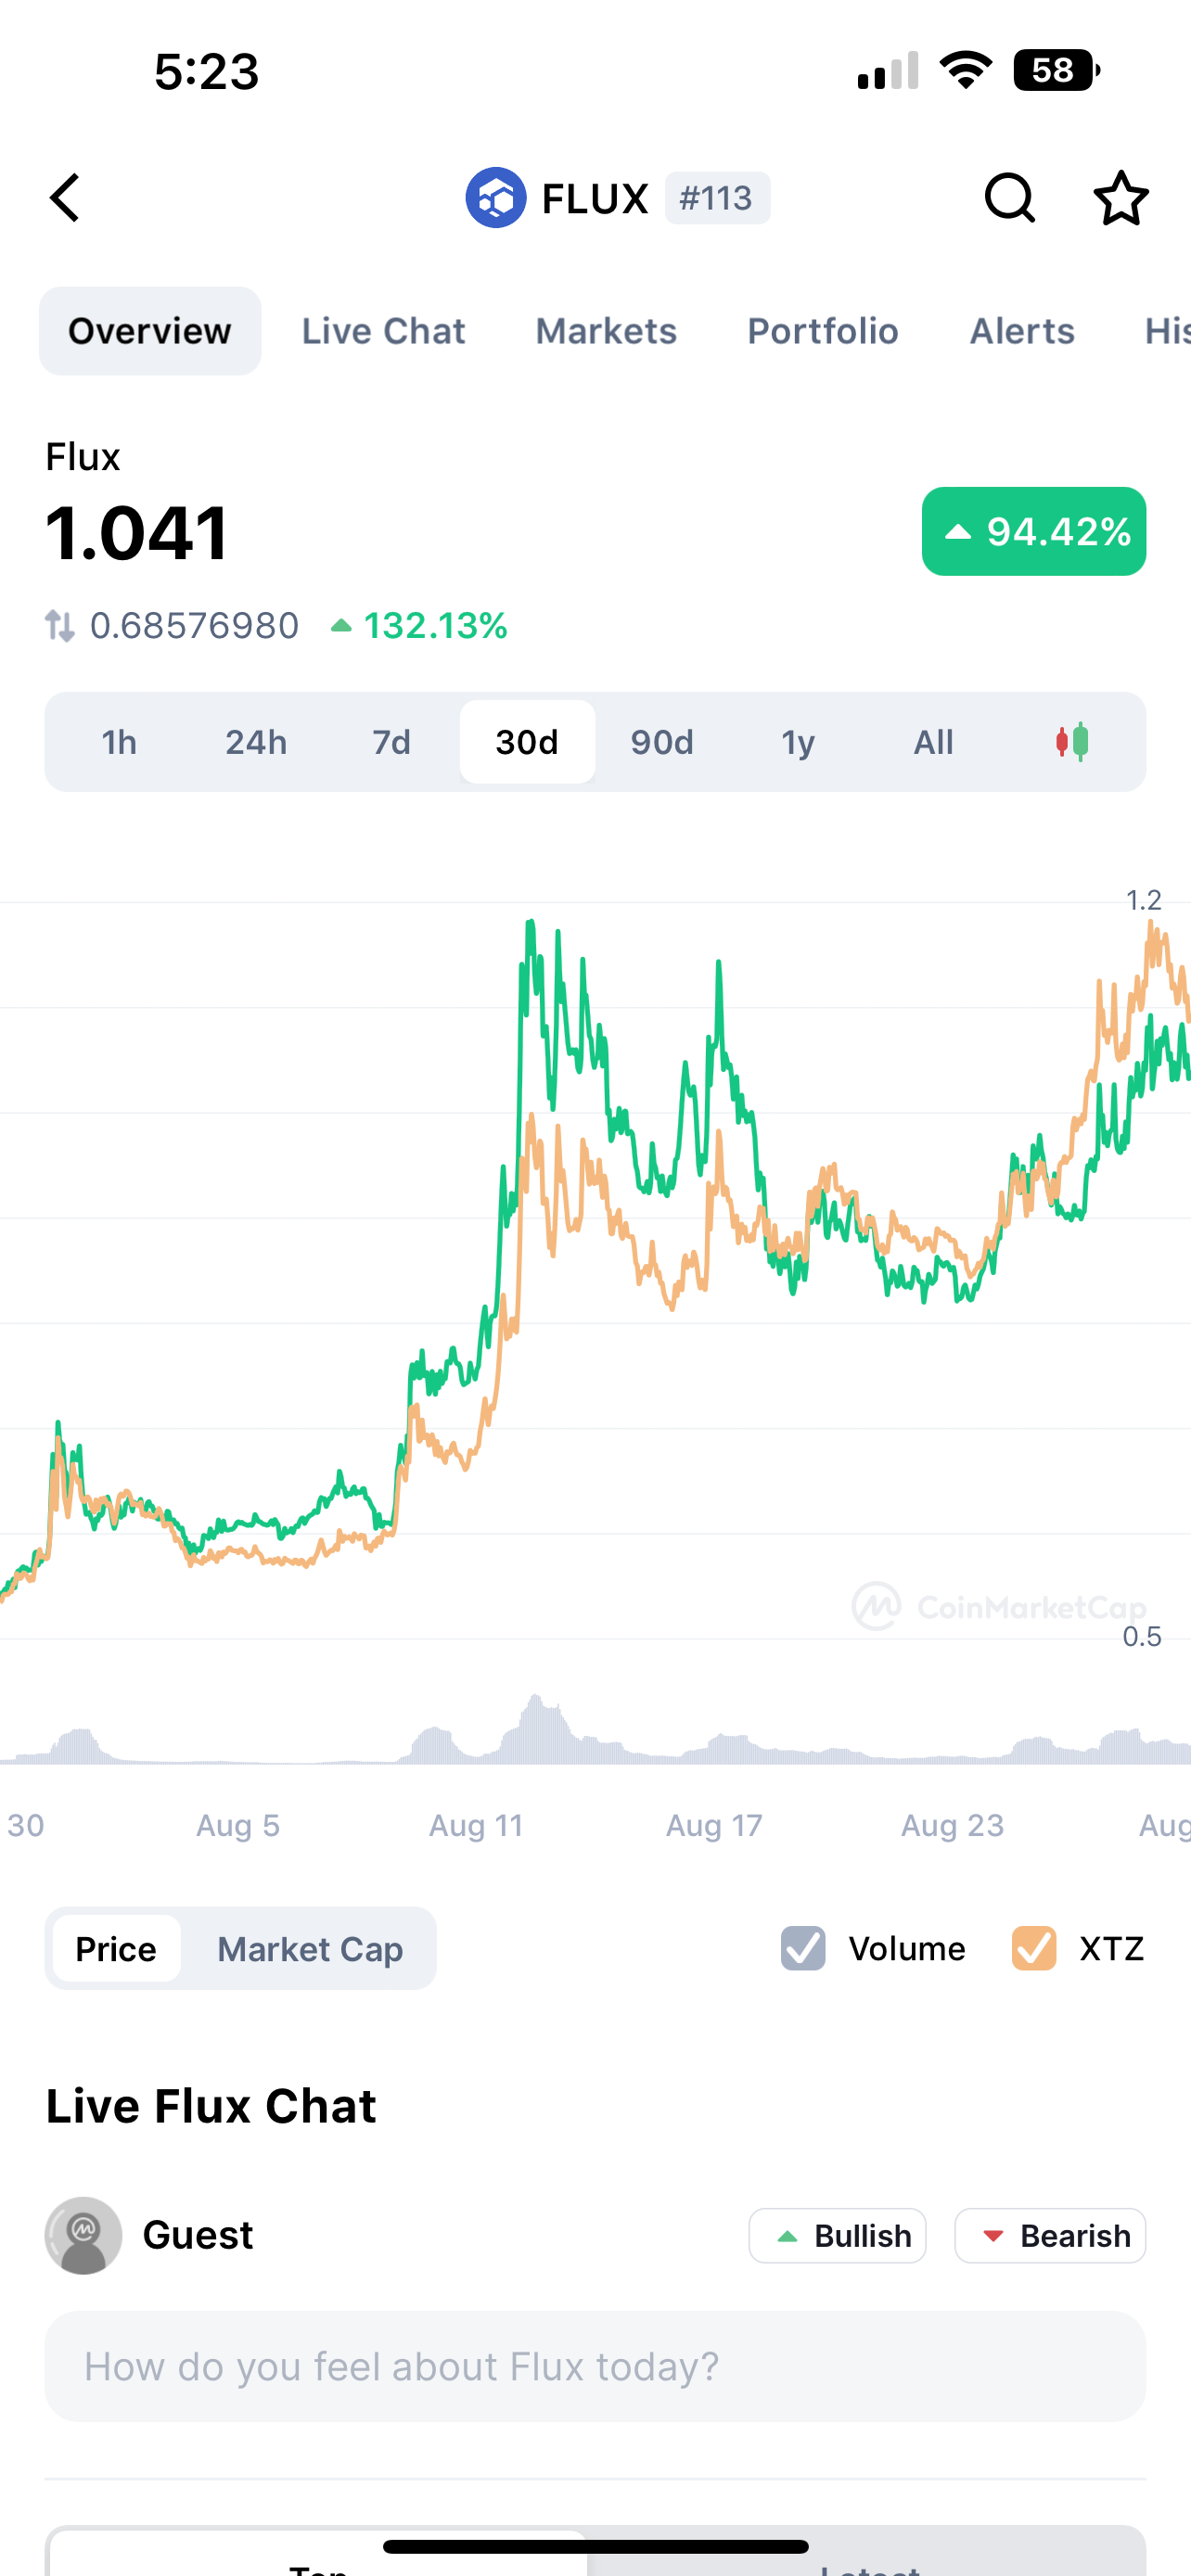Switch chart to Market Cap
This screenshot has width=1191, height=2576.
coord(310,1949)
